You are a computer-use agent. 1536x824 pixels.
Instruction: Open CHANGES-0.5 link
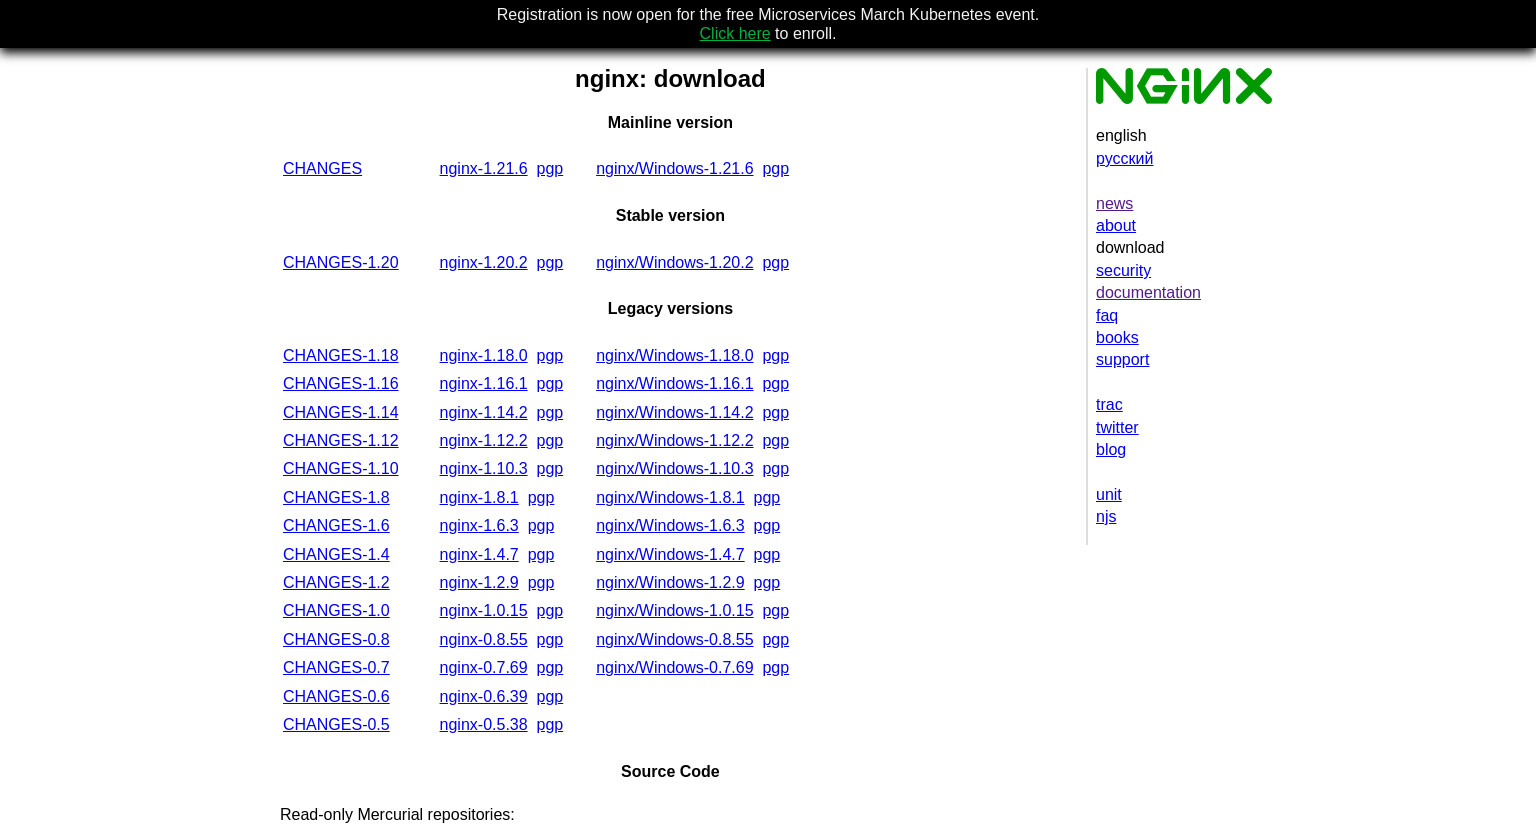pos(336,725)
